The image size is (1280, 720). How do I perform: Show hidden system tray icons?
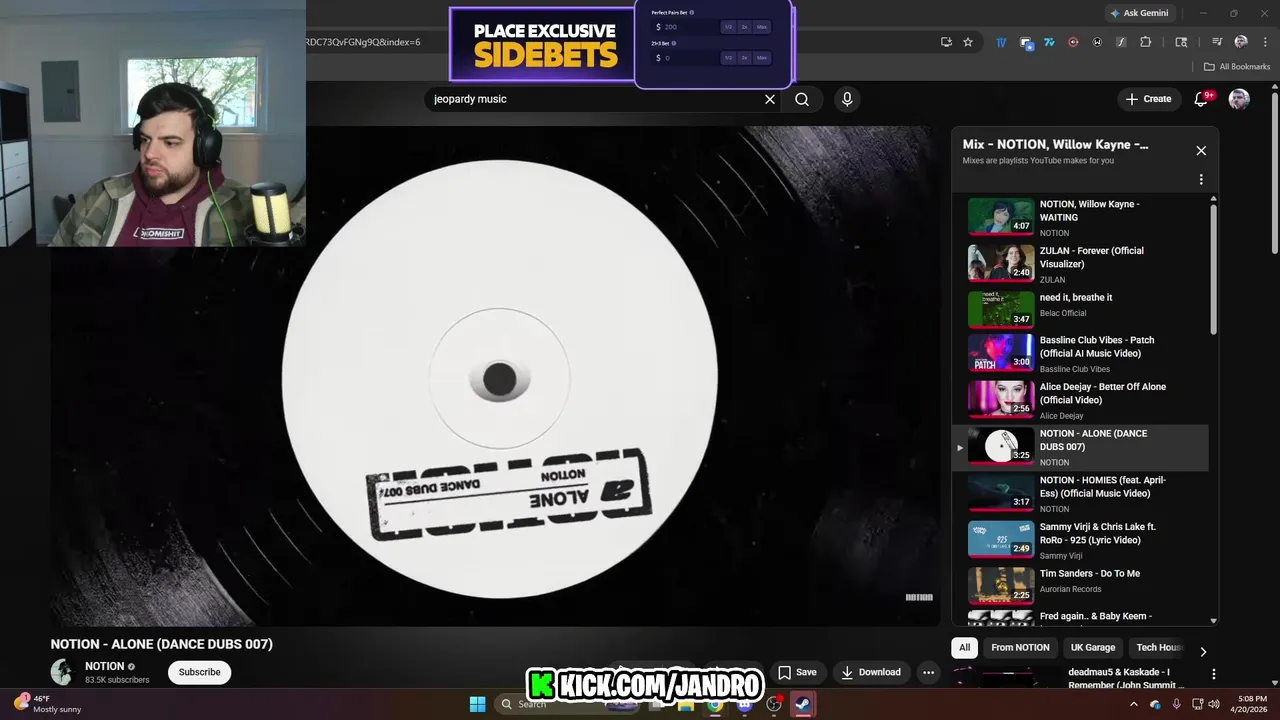[1133, 704]
